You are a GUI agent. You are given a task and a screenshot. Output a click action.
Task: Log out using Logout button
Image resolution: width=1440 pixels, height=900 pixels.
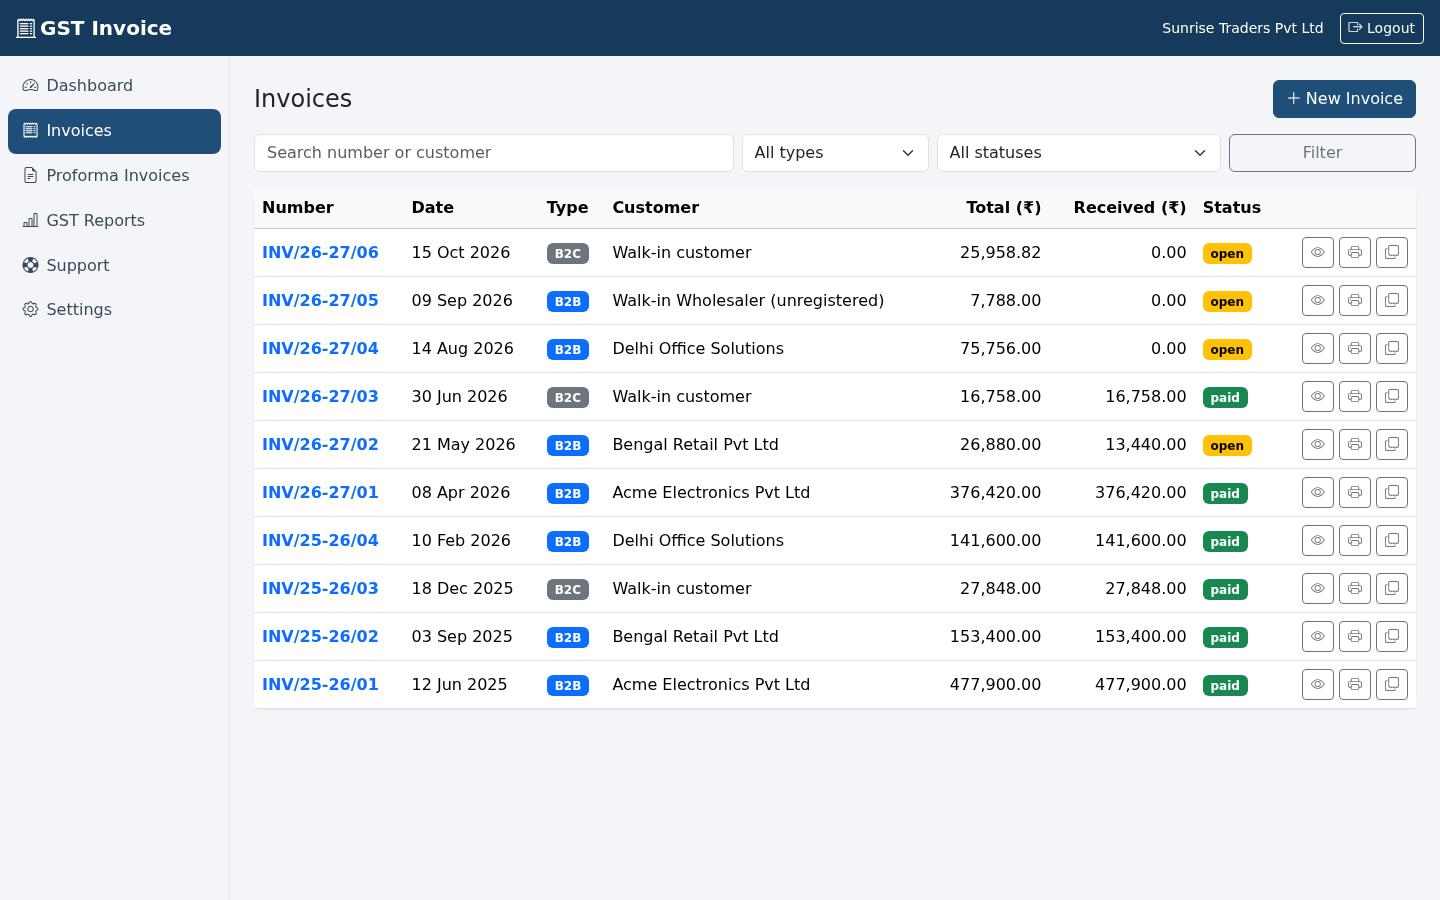(x=1381, y=28)
